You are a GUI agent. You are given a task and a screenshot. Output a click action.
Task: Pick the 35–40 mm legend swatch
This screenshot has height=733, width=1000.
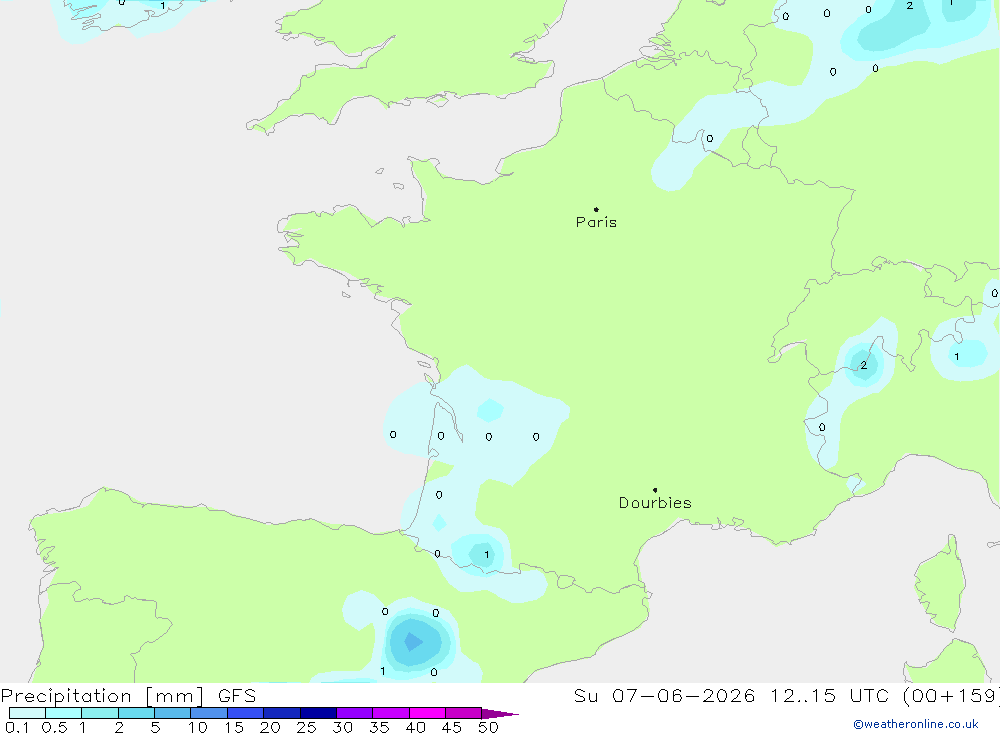391,713
